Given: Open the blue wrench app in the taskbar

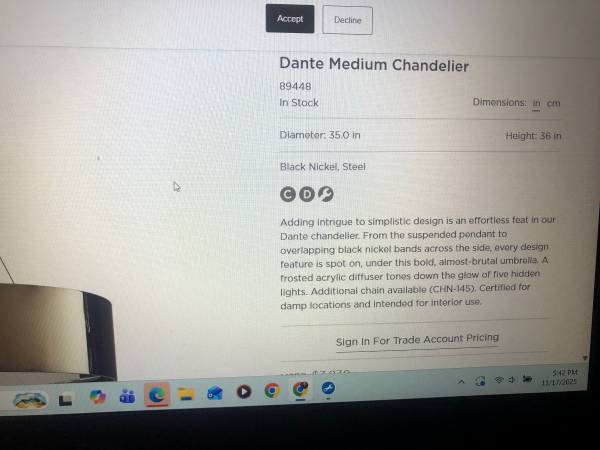Looking at the screenshot, I should tap(328, 389).
